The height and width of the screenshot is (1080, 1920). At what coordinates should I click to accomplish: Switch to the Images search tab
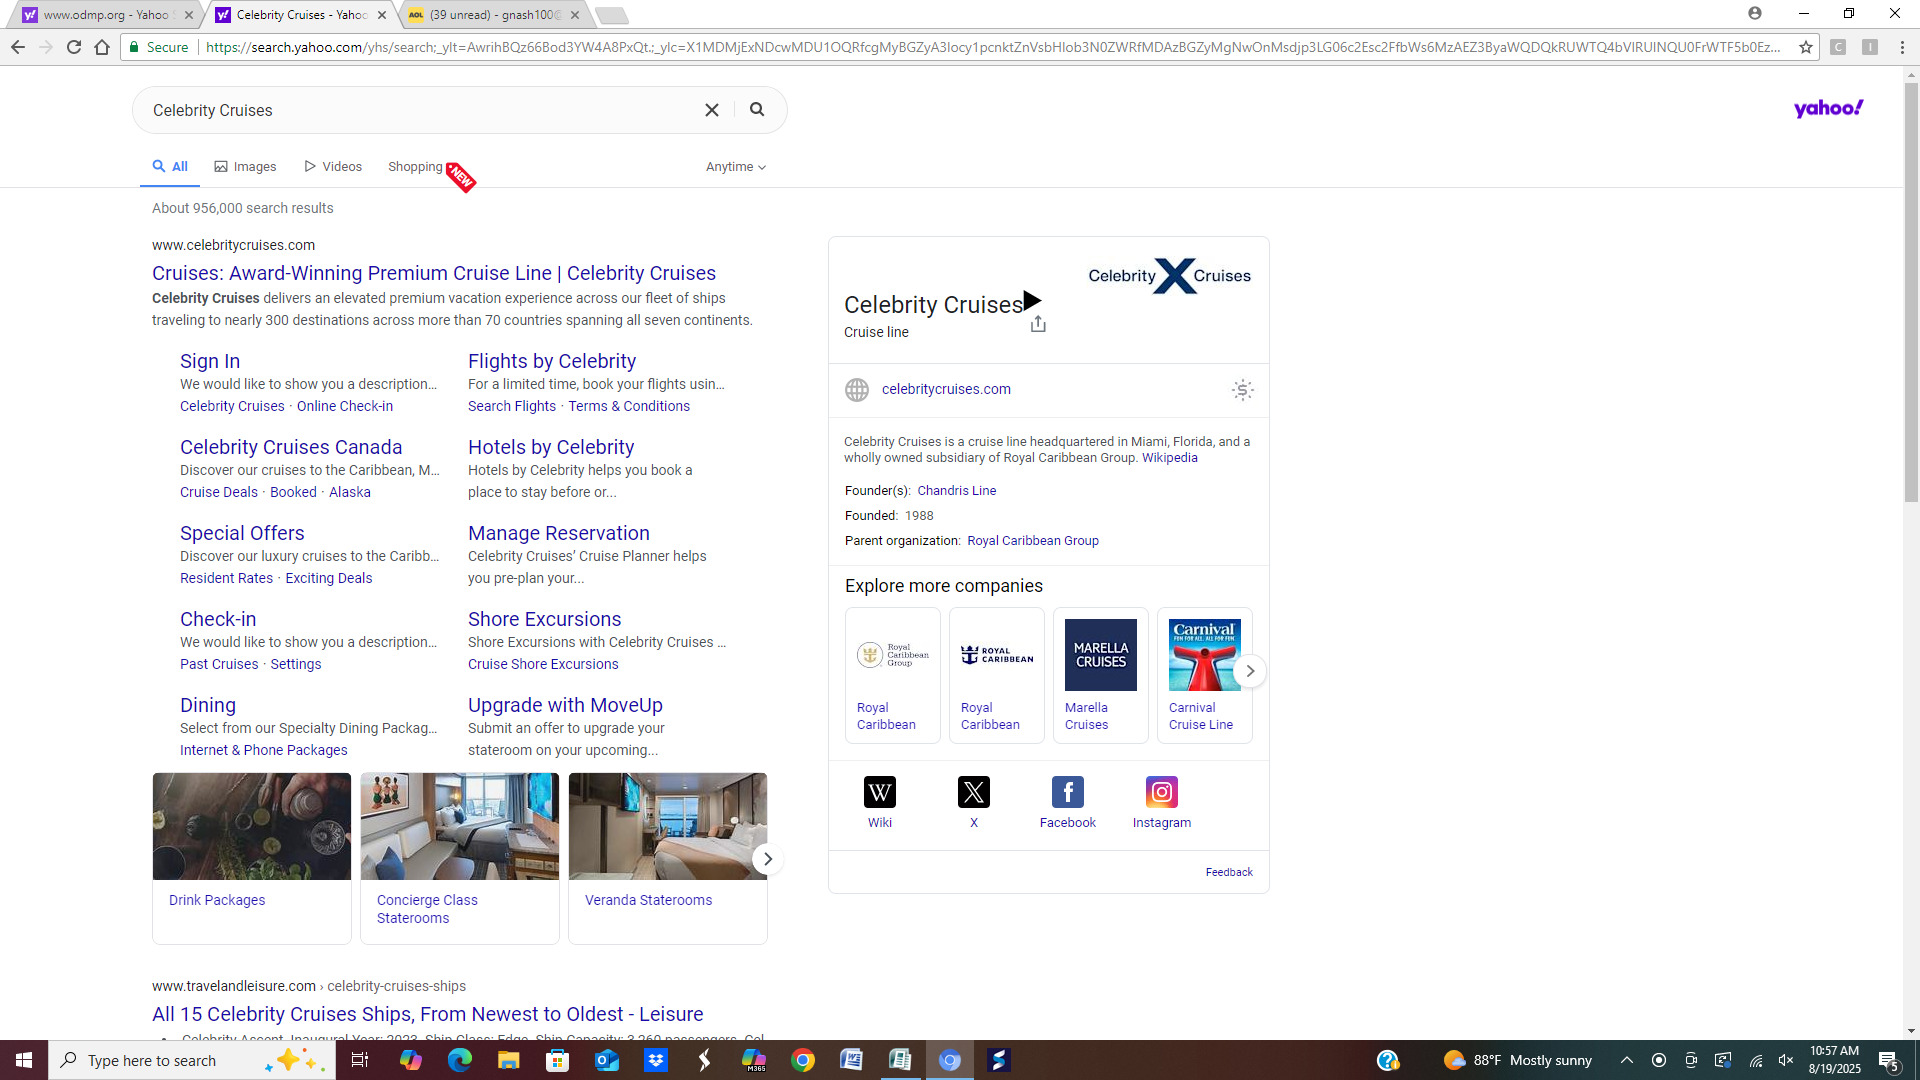[x=245, y=167]
